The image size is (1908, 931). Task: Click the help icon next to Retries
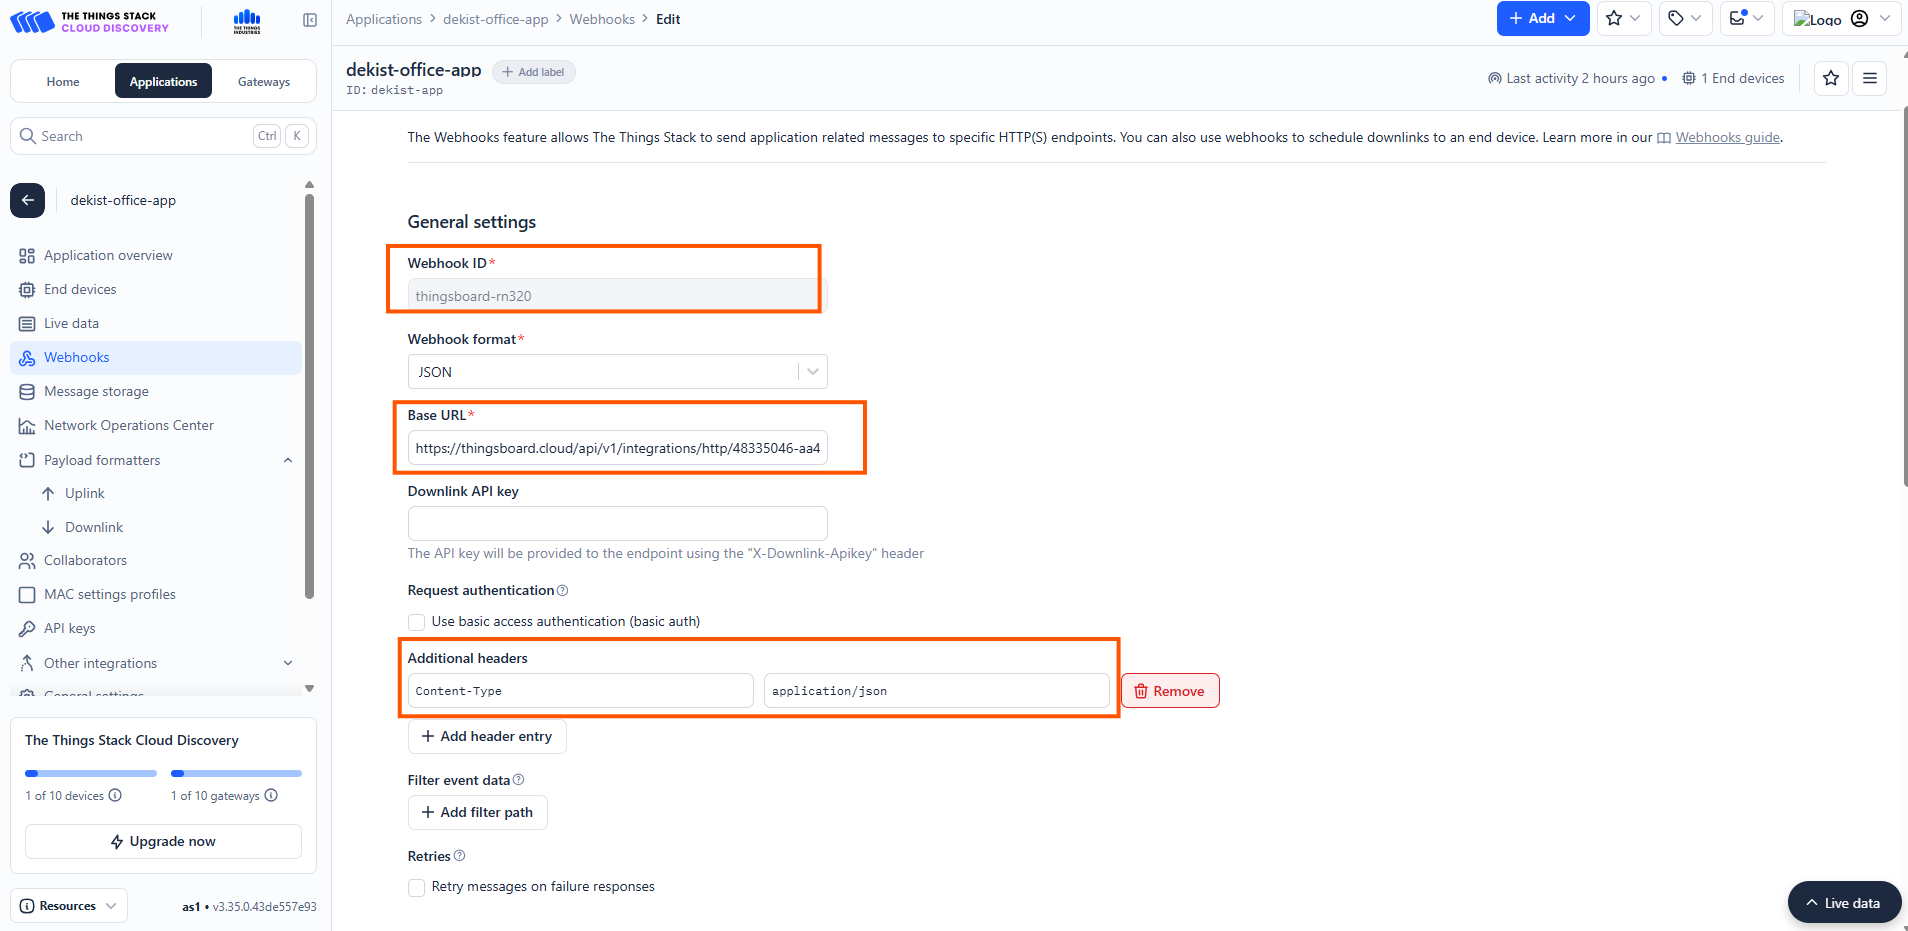(x=460, y=856)
